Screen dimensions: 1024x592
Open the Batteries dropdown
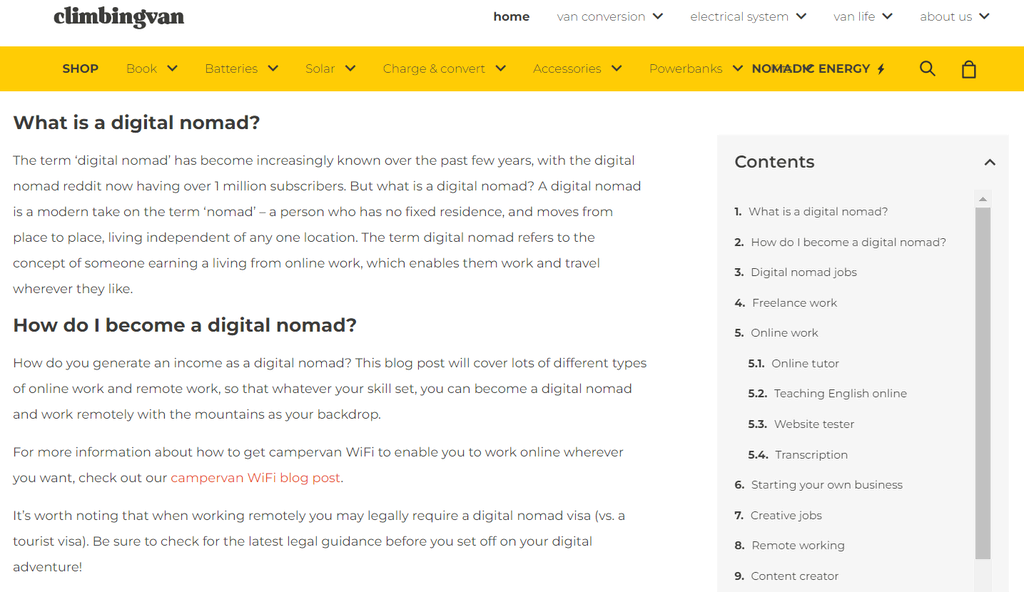[x=241, y=69]
